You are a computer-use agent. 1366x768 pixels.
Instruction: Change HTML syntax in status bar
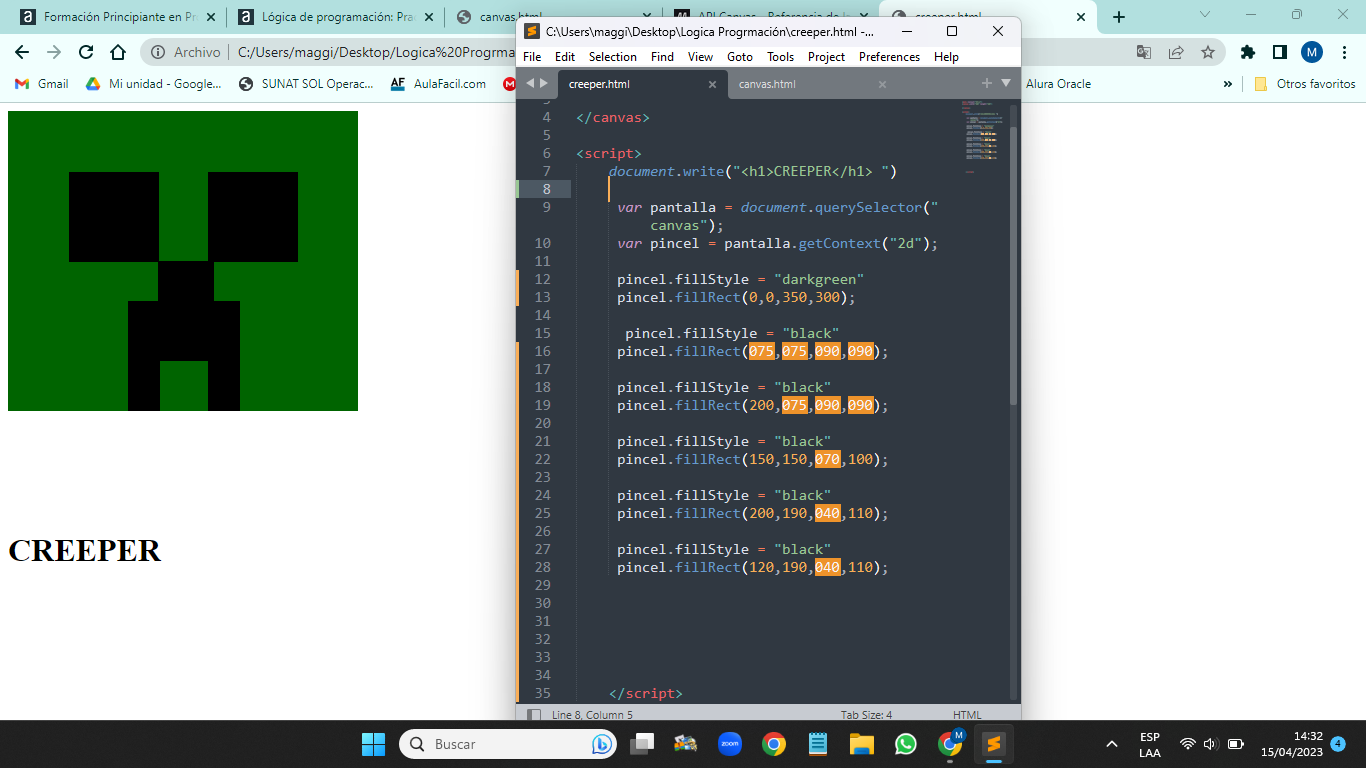point(967,714)
